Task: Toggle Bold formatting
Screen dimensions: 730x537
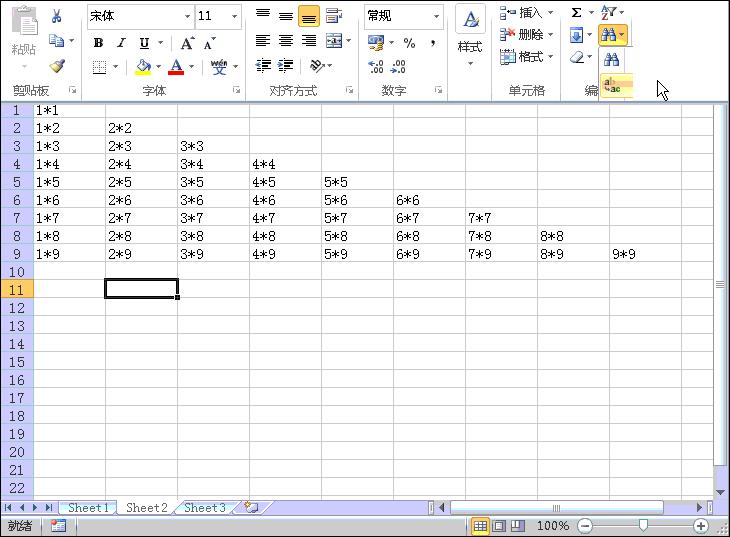Action: pyautogui.click(x=98, y=43)
